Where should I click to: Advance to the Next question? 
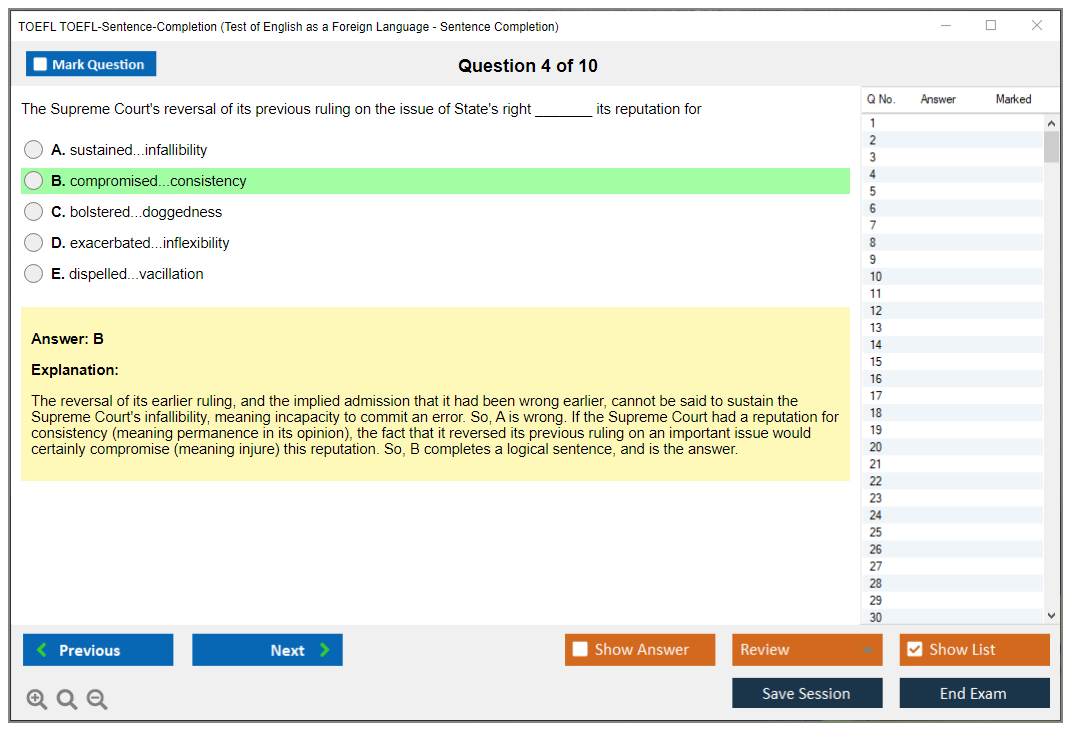coord(267,650)
